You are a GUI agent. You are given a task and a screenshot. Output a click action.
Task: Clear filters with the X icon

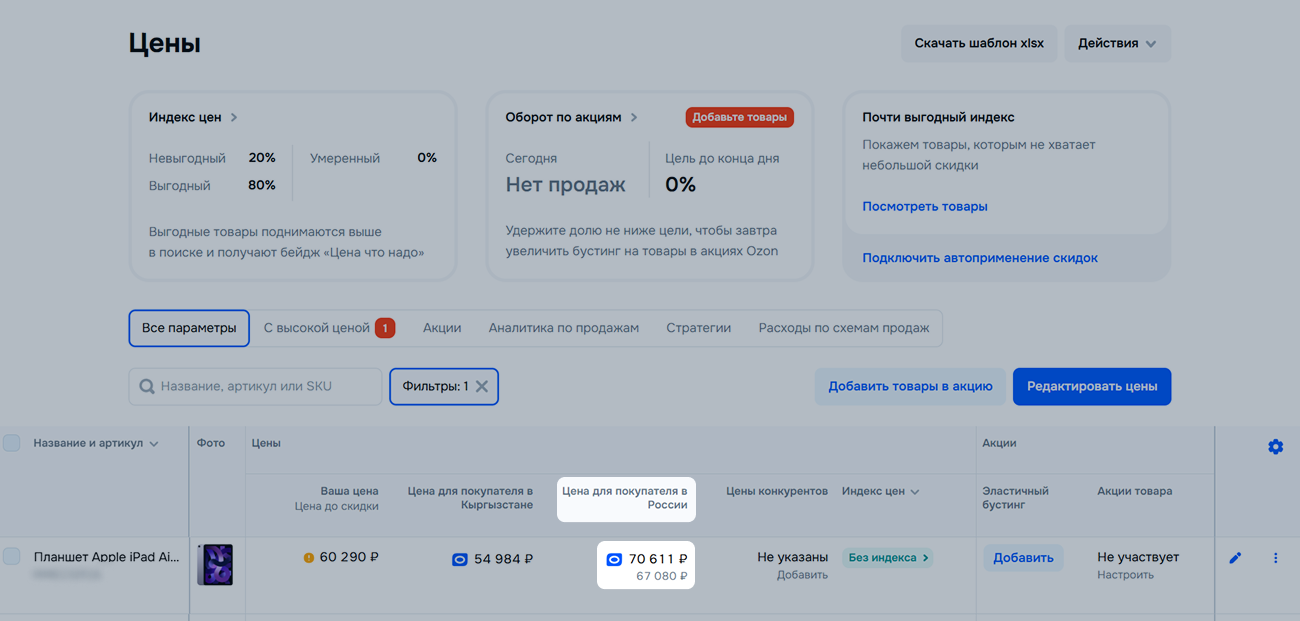(481, 387)
